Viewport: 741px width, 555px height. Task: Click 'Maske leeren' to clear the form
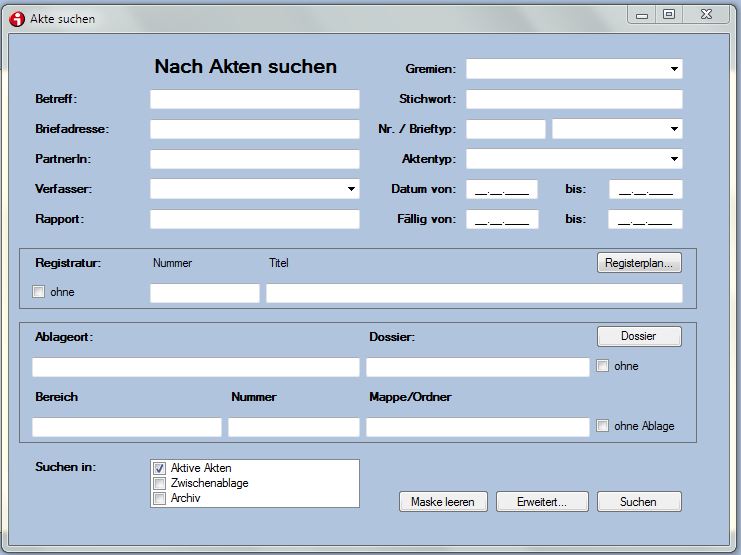coord(442,502)
